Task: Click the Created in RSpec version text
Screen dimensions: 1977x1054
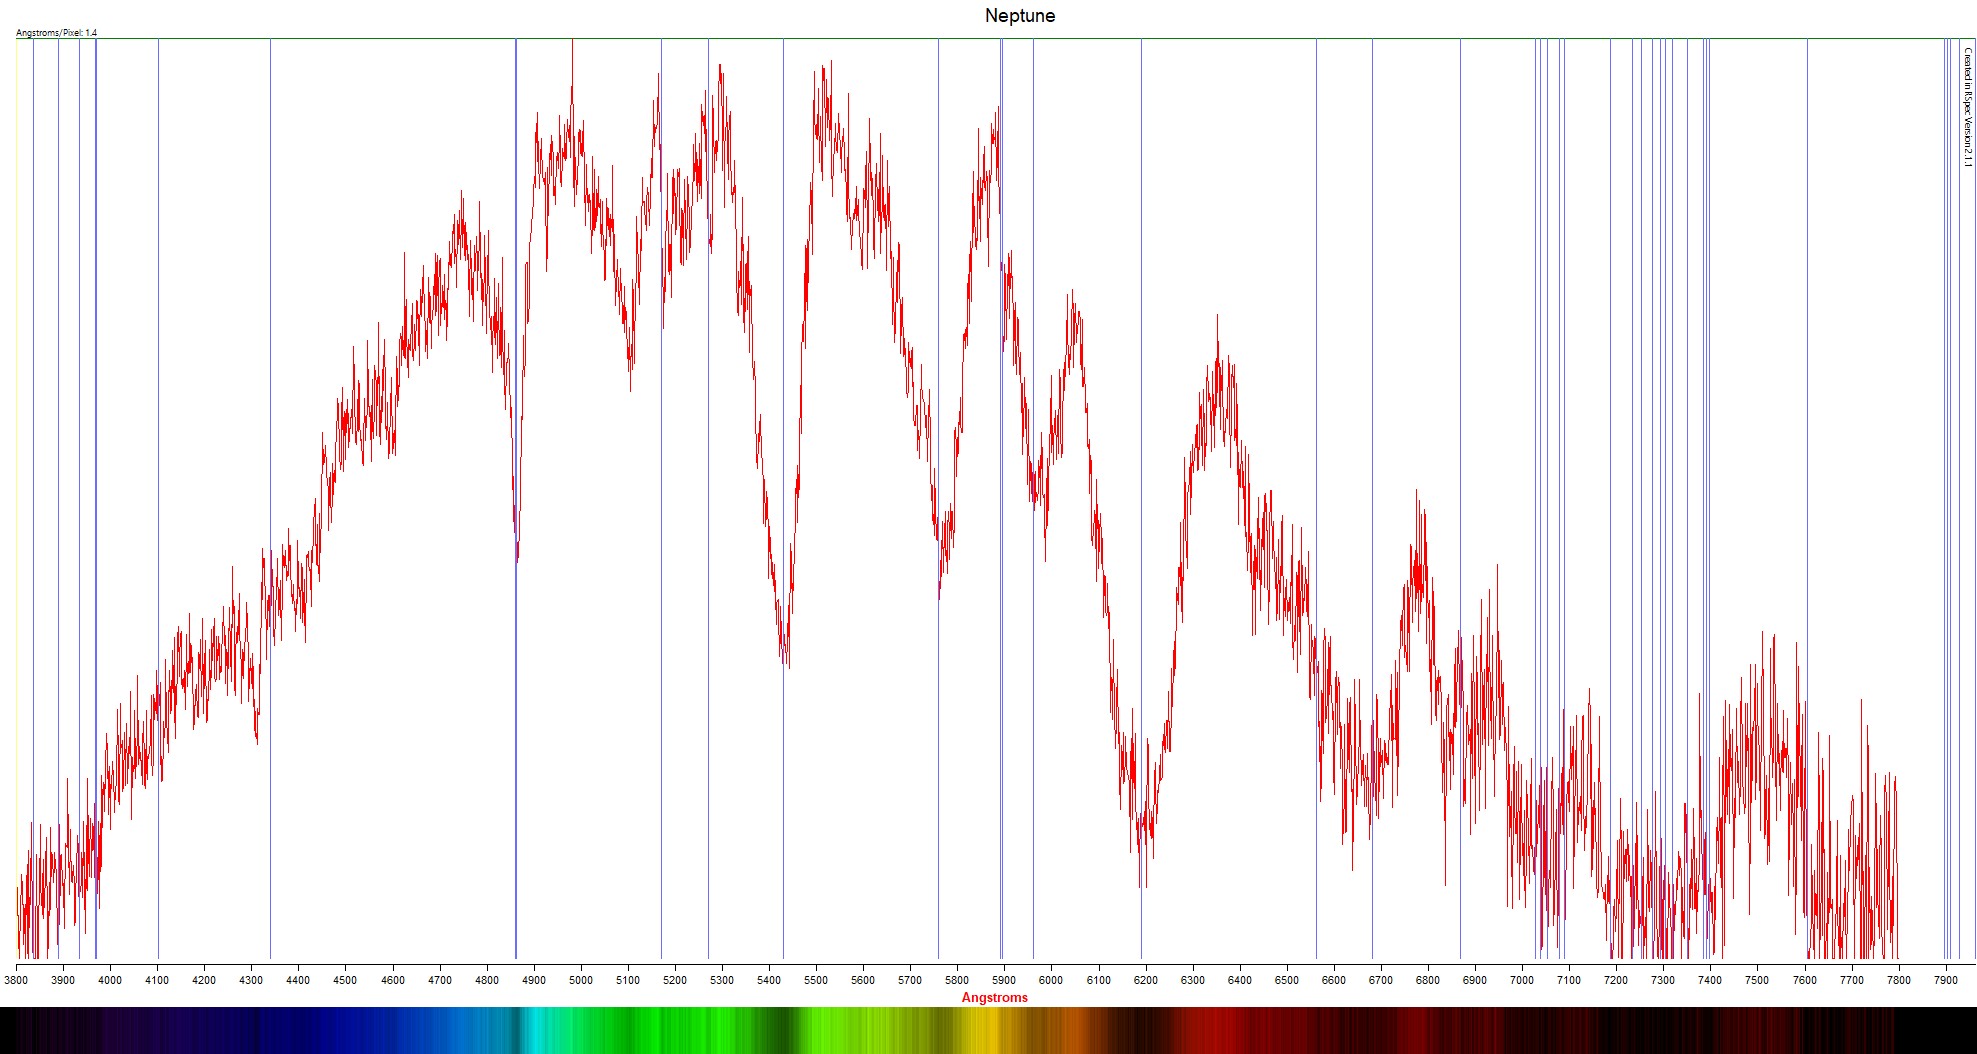Action: [x=1967, y=107]
